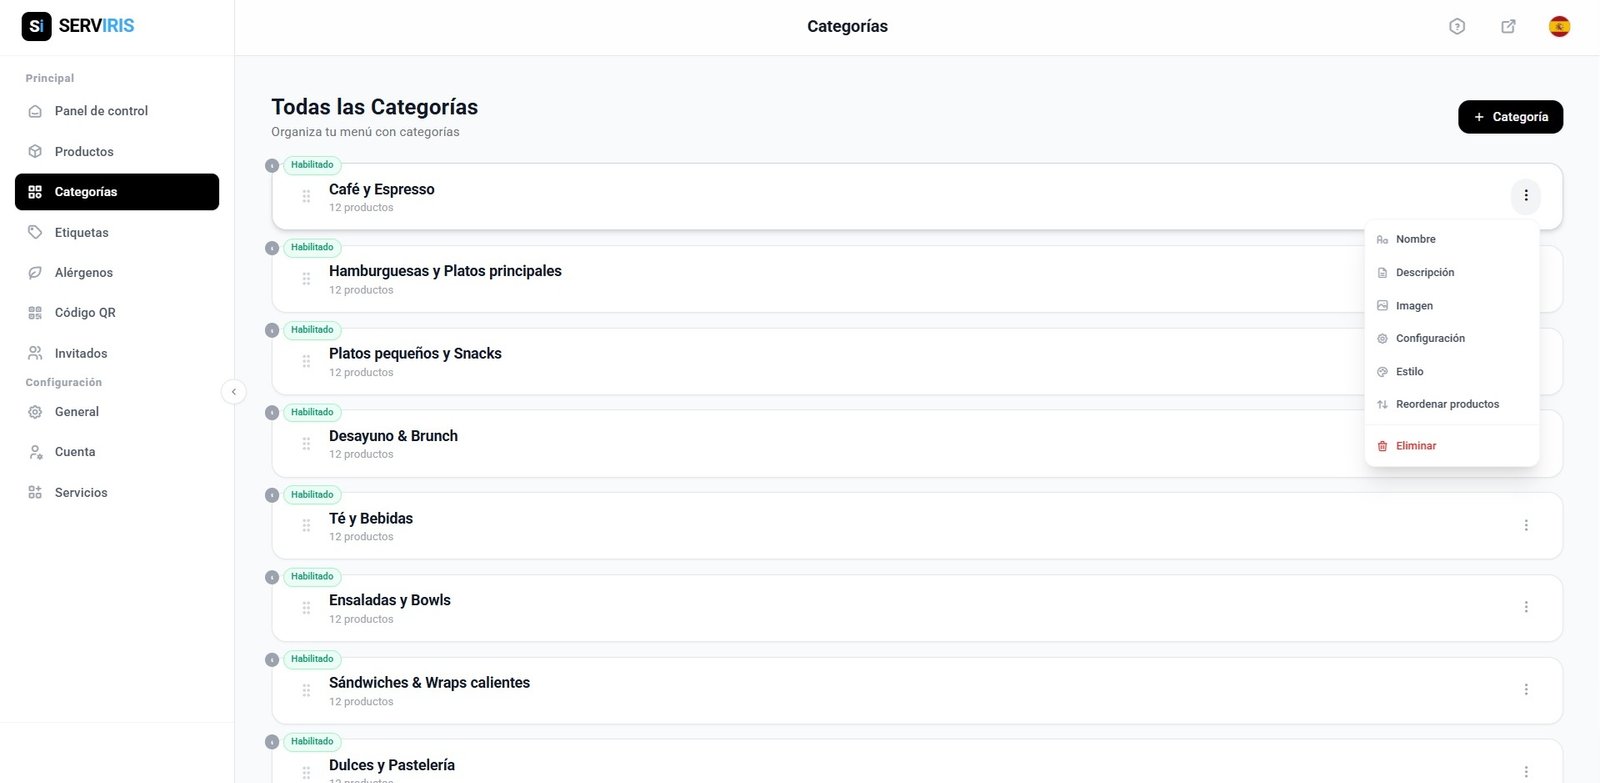
Task: Select the Eliminar trash icon in the menu
Action: pyautogui.click(x=1382, y=445)
